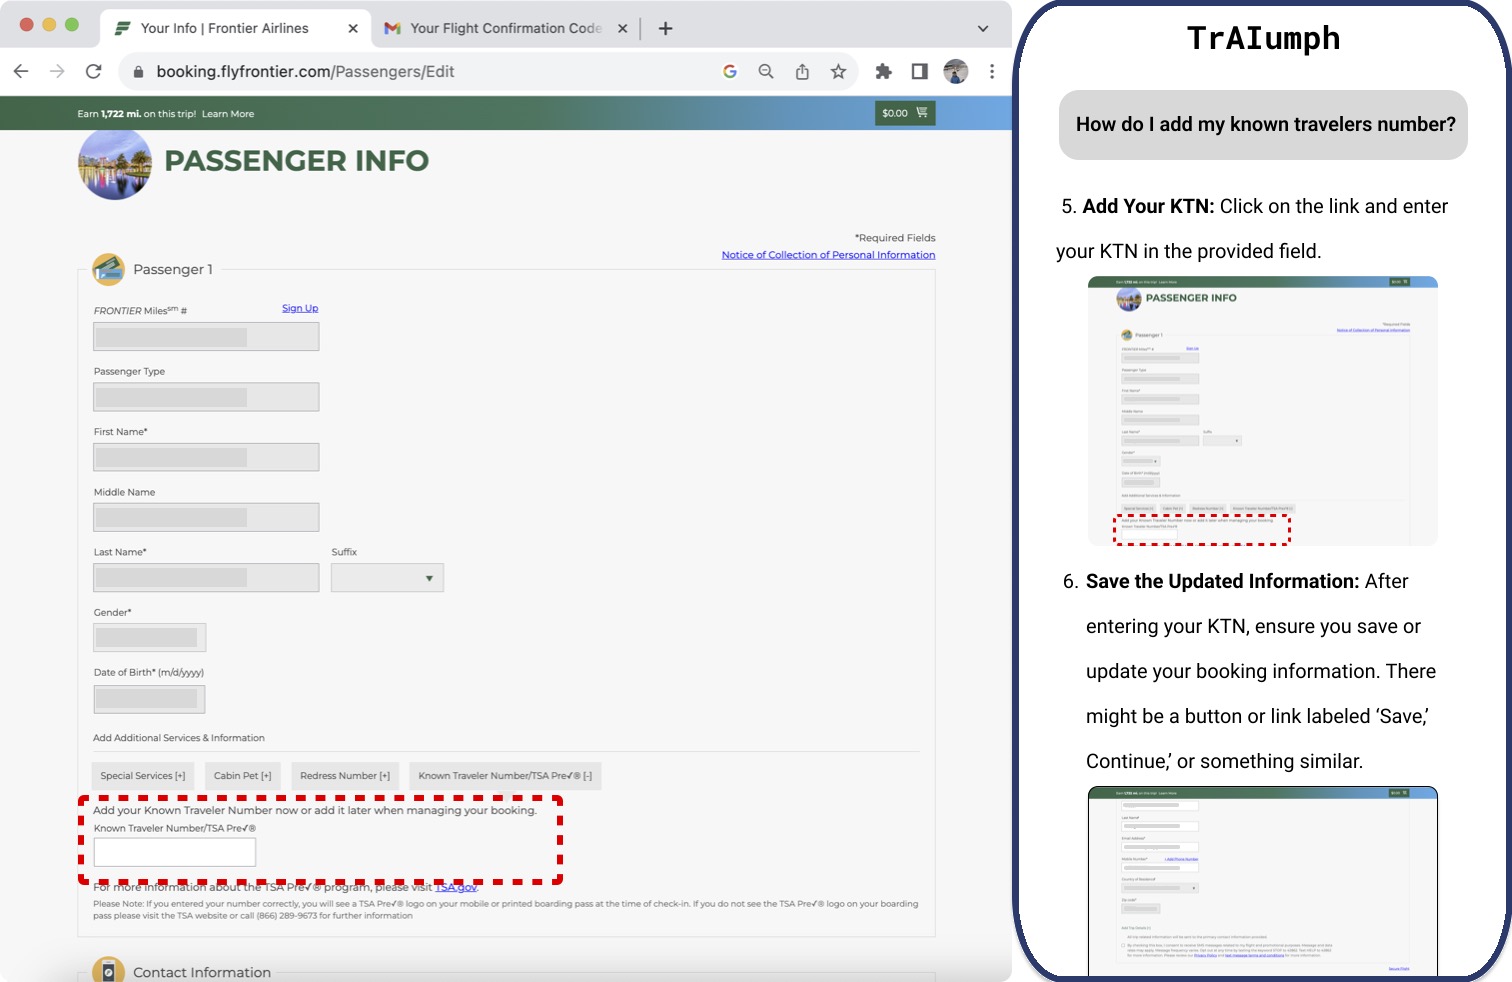Bookmark this page with the star
The width and height of the screenshot is (1512, 982).
tap(838, 71)
